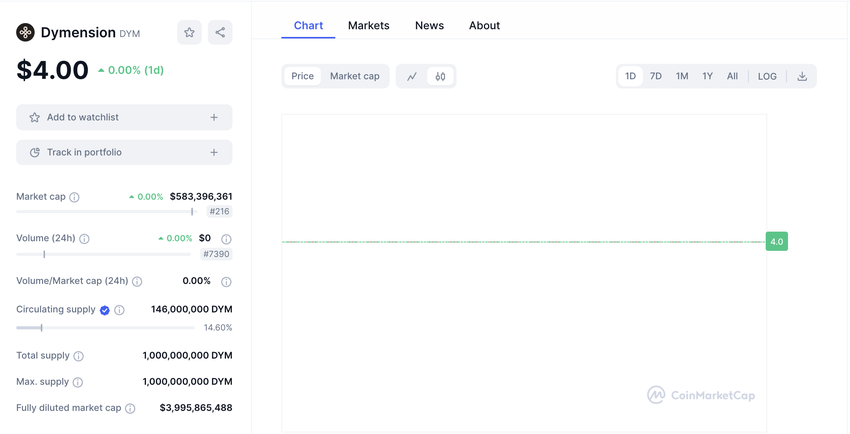Click the 0.00% (1d) price change
The image size is (850, 434).
pyautogui.click(x=131, y=70)
